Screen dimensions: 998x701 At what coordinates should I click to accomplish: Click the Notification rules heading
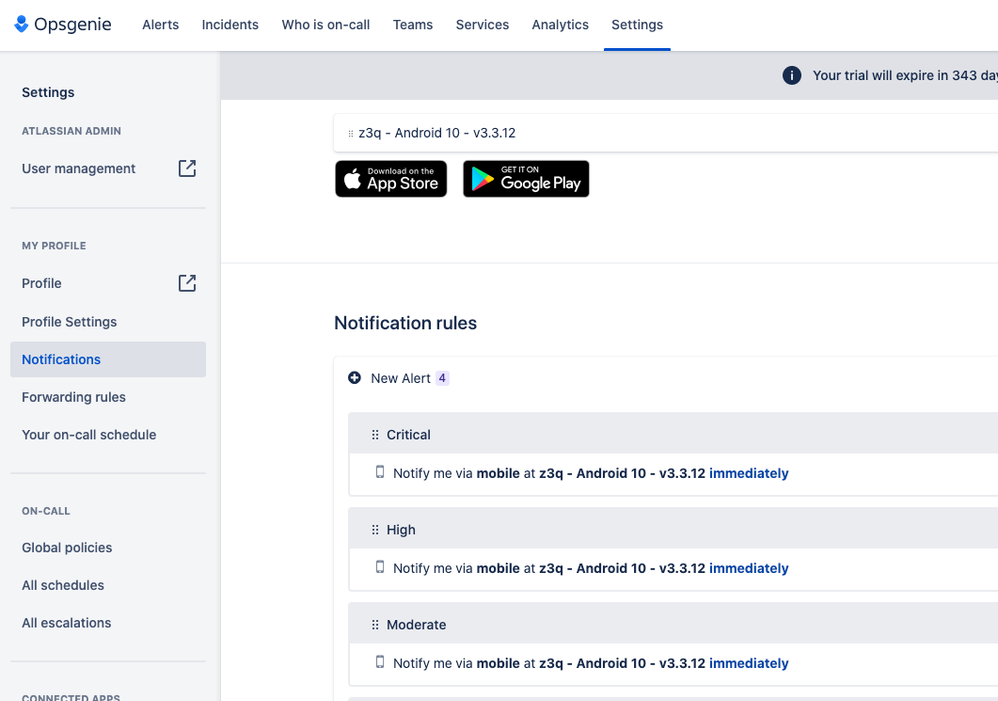point(405,323)
